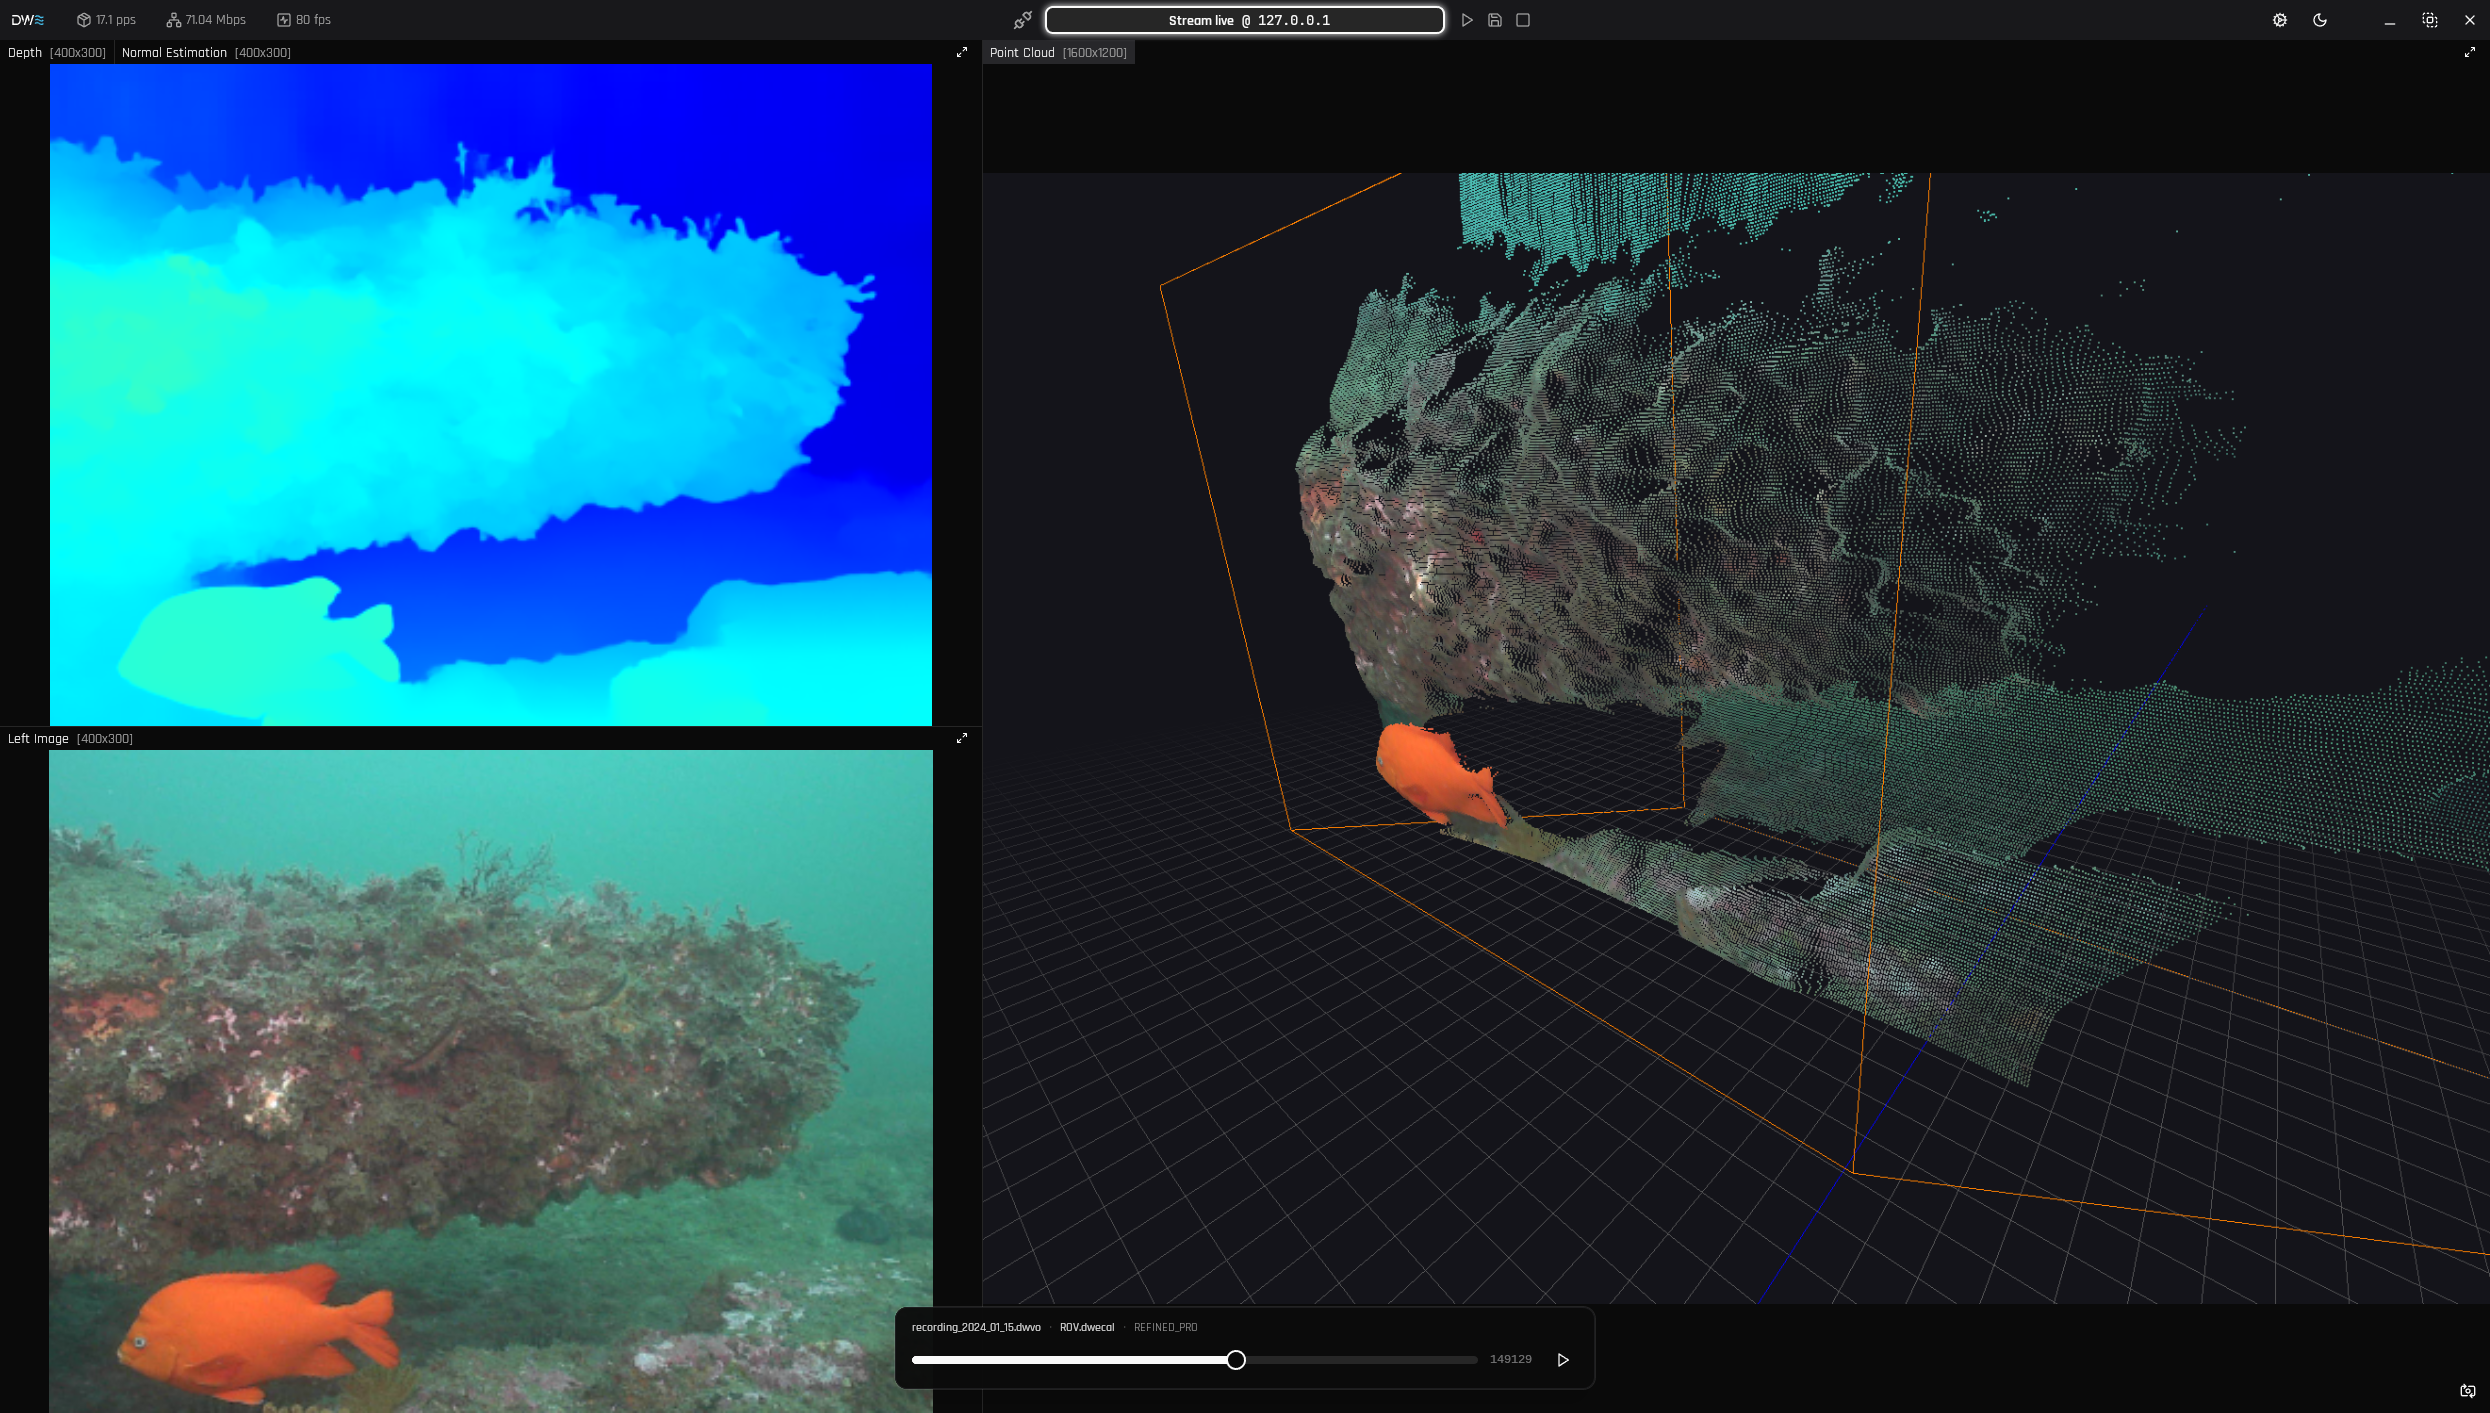Expand the Left Image panel to fullscreen
The height and width of the screenshot is (1413, 2490).
click(961, 738)
